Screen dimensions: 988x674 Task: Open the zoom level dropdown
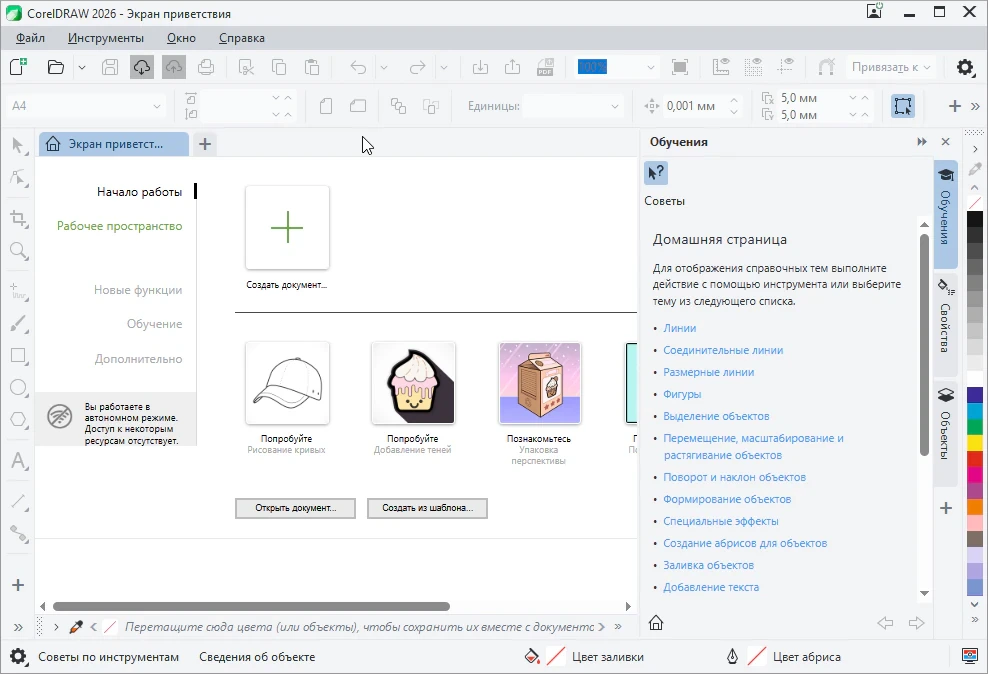tap(651, 67)
